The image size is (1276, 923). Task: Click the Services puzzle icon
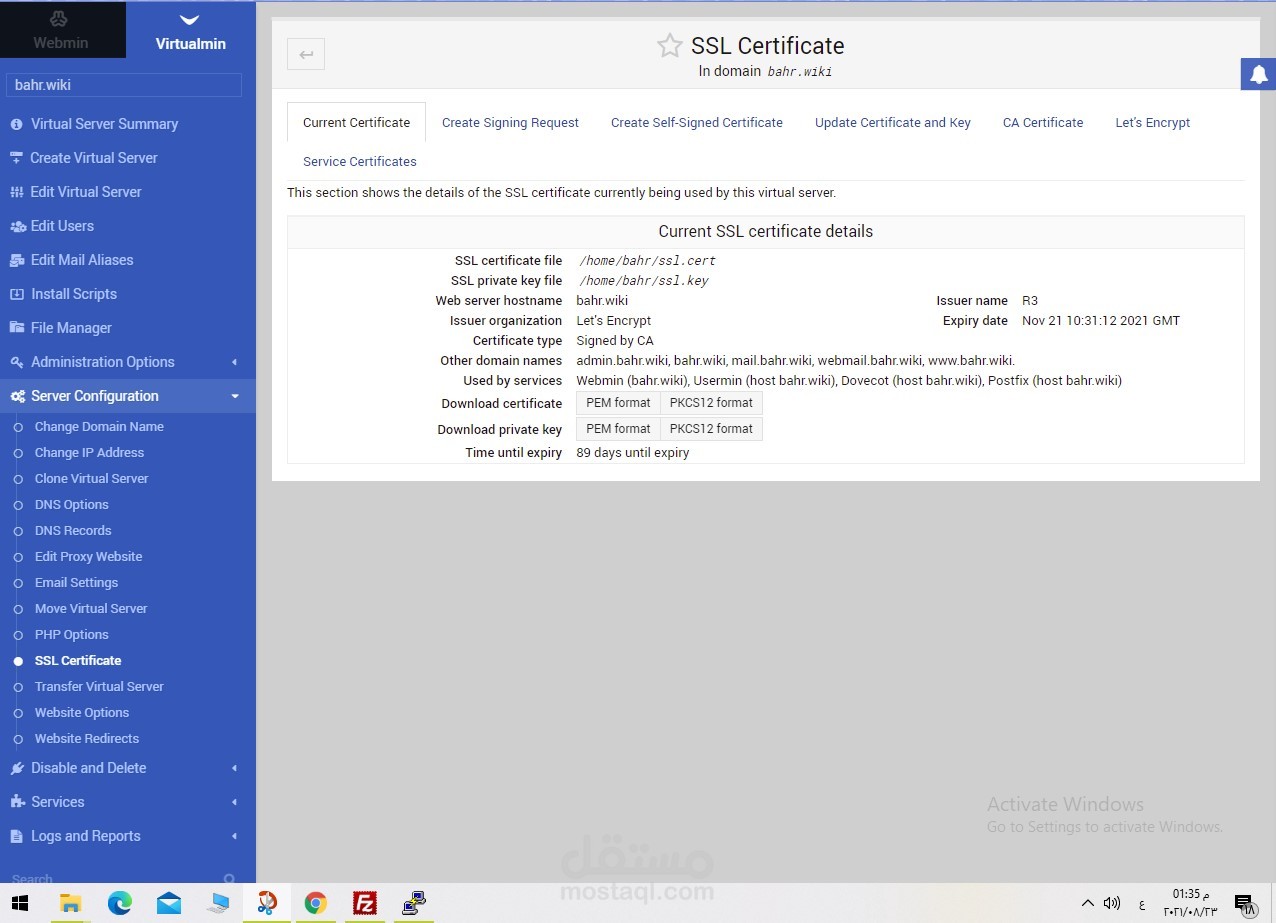[16, 802]
